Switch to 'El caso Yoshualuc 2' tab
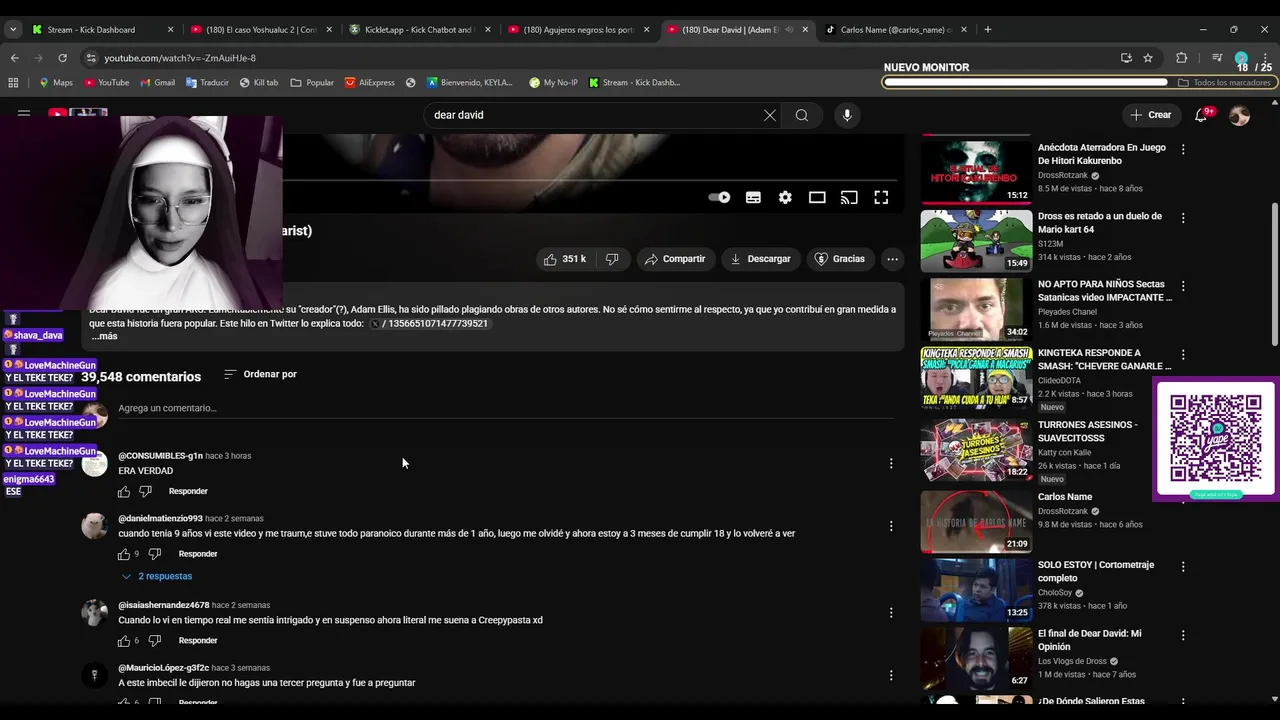 [x=260, y=30]
